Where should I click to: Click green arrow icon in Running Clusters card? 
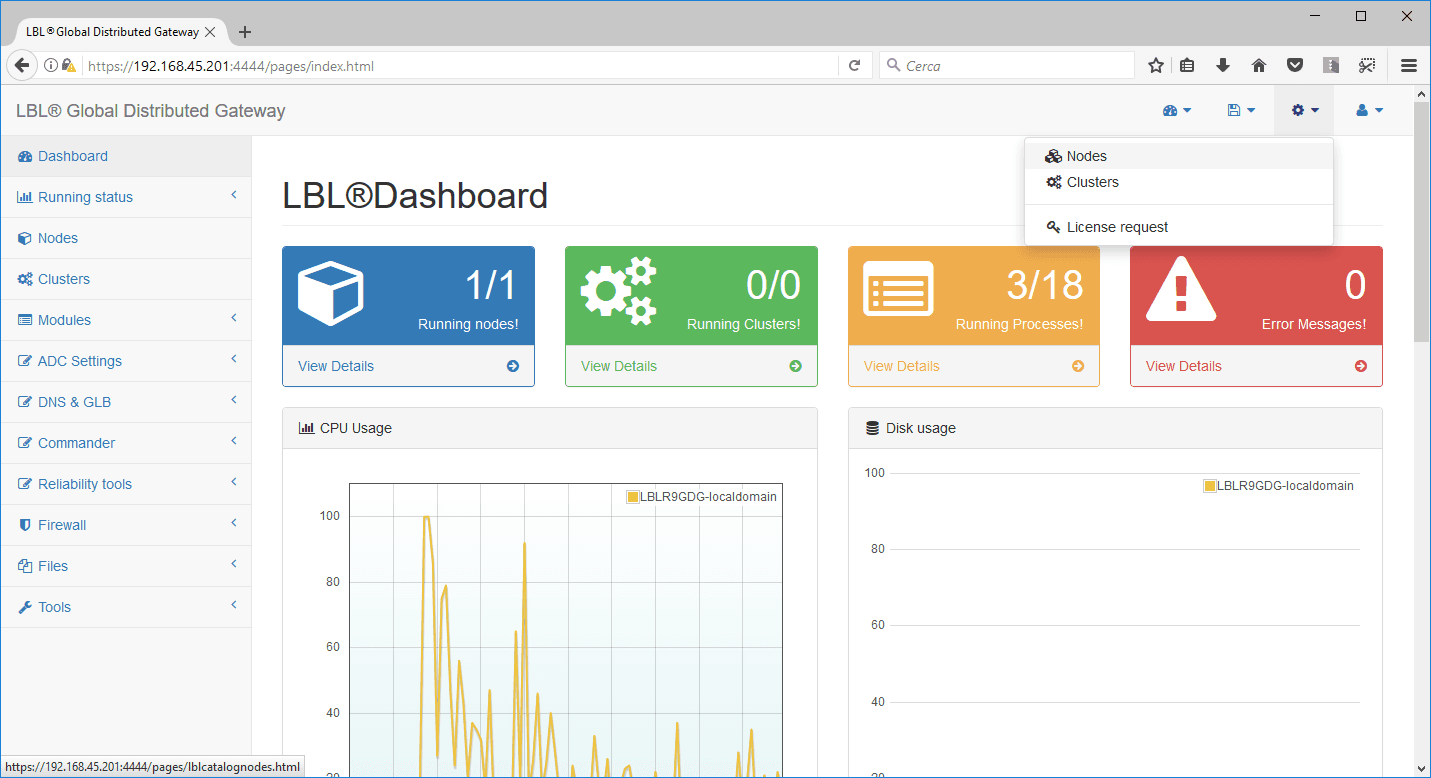click(x=796, y=366)
